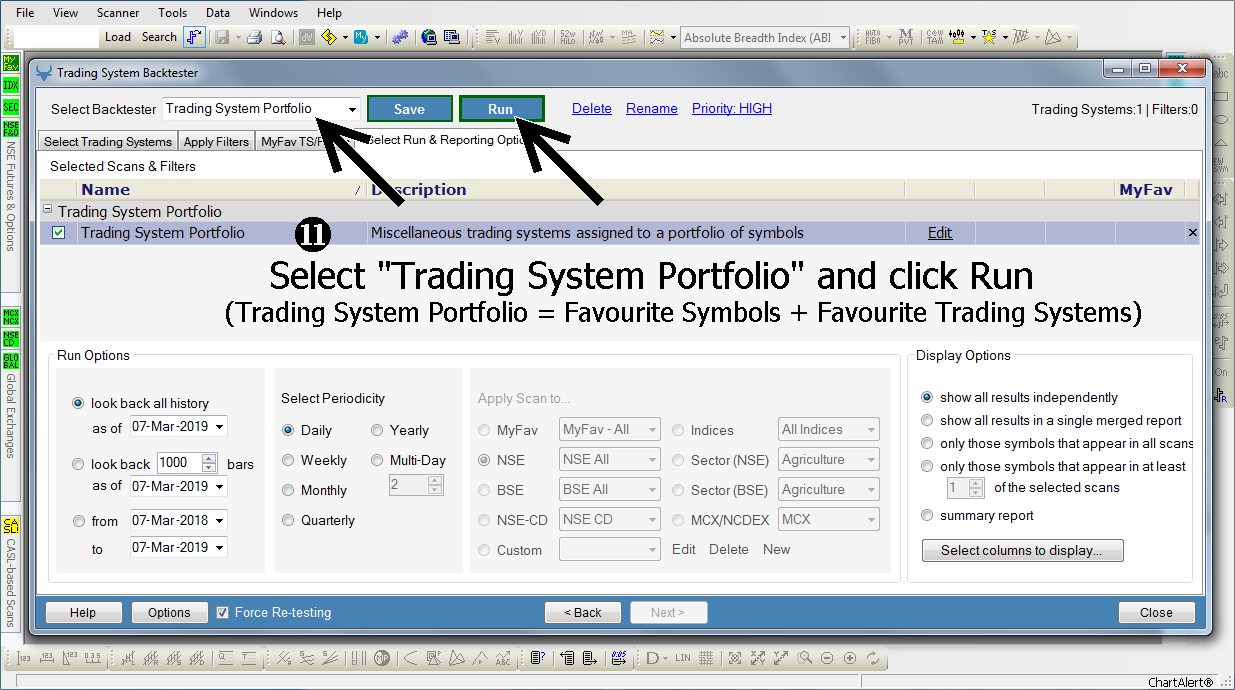Select Yearly periodicity
This screenshot has width=1235, height=690.
377,430
